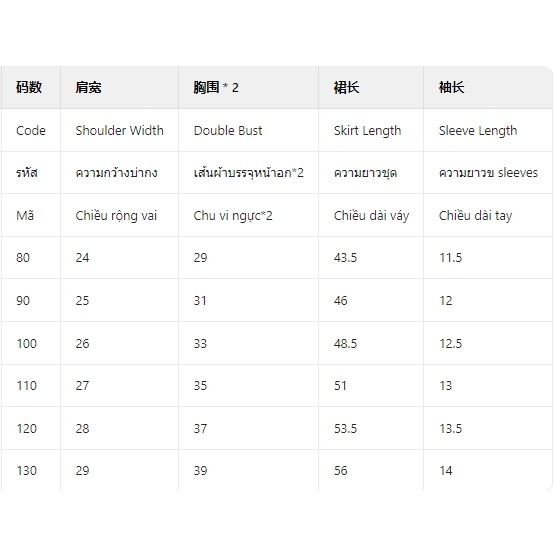
Task: Click the Skirt Length label
Action: [x=367, y=131]
